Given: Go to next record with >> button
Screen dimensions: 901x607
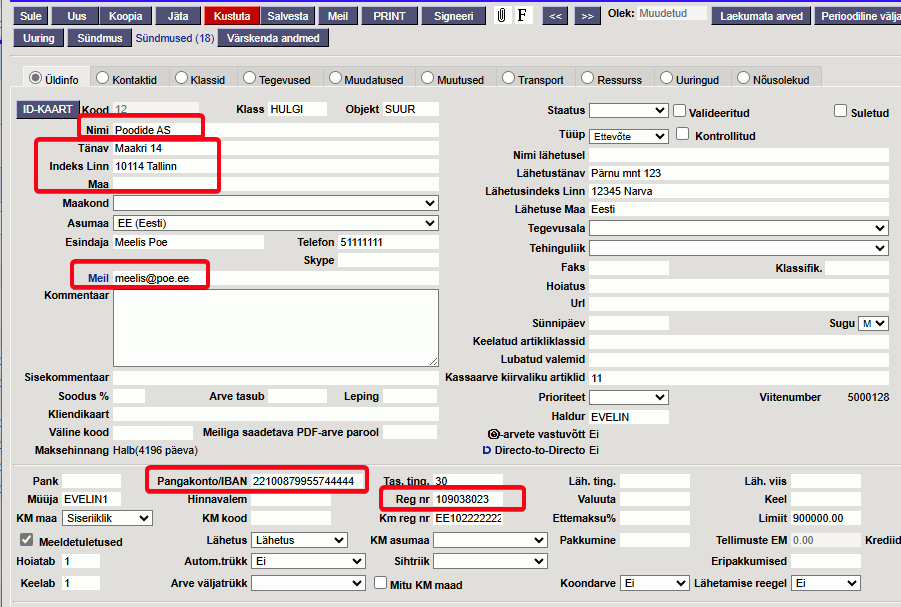Looking at the screenshot, I should [x=587, y=16].
